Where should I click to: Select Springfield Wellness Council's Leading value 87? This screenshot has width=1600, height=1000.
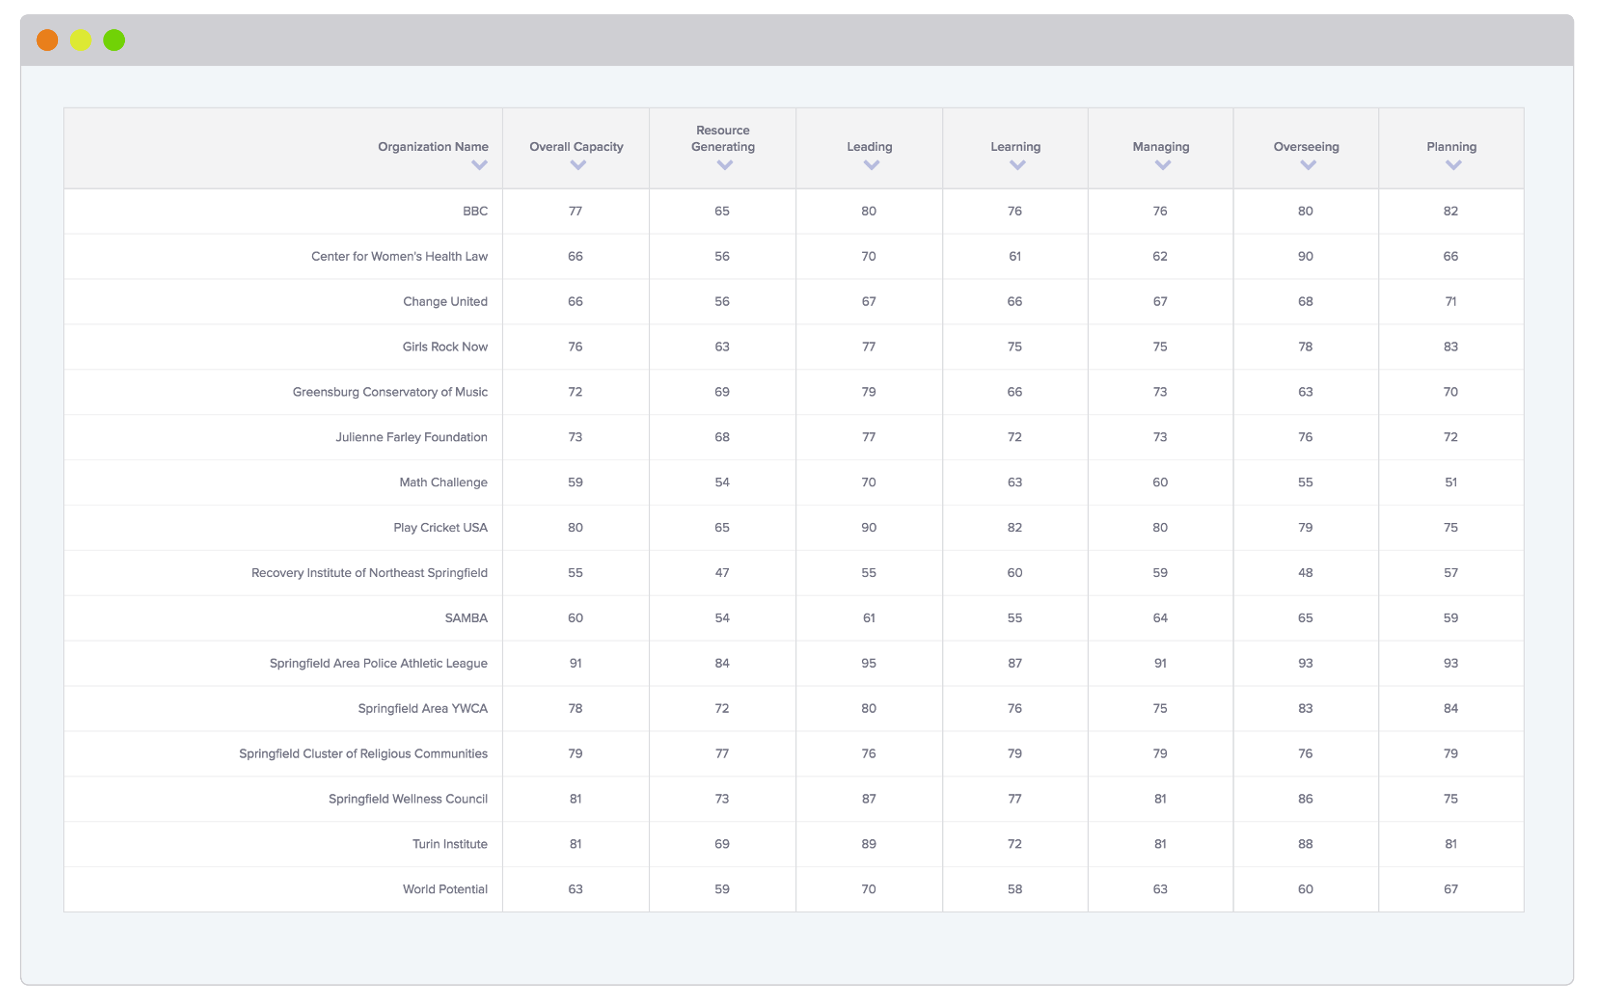coord(869,799)
